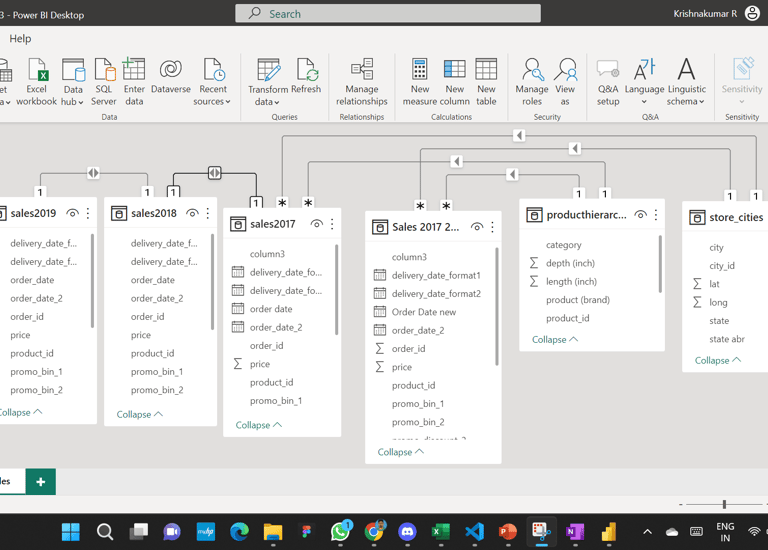Collapse the sales2018 table card
The image size is (768, 550).
(x=140, y=414)
